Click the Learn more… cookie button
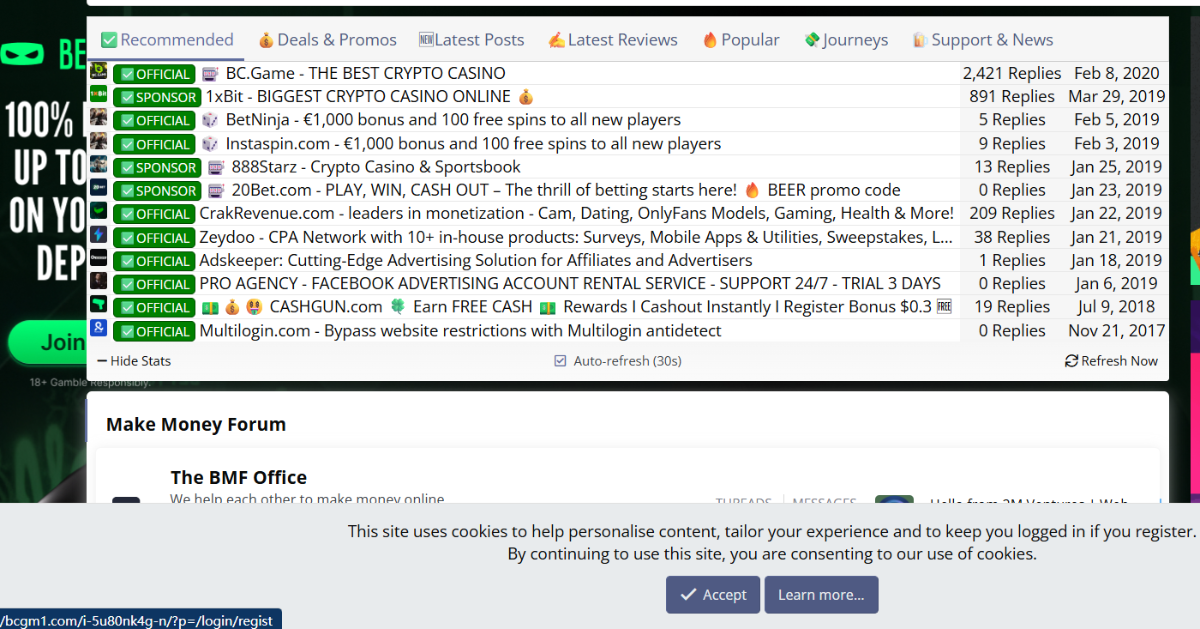Screen dimensions: 1200x629 (821, 595)
